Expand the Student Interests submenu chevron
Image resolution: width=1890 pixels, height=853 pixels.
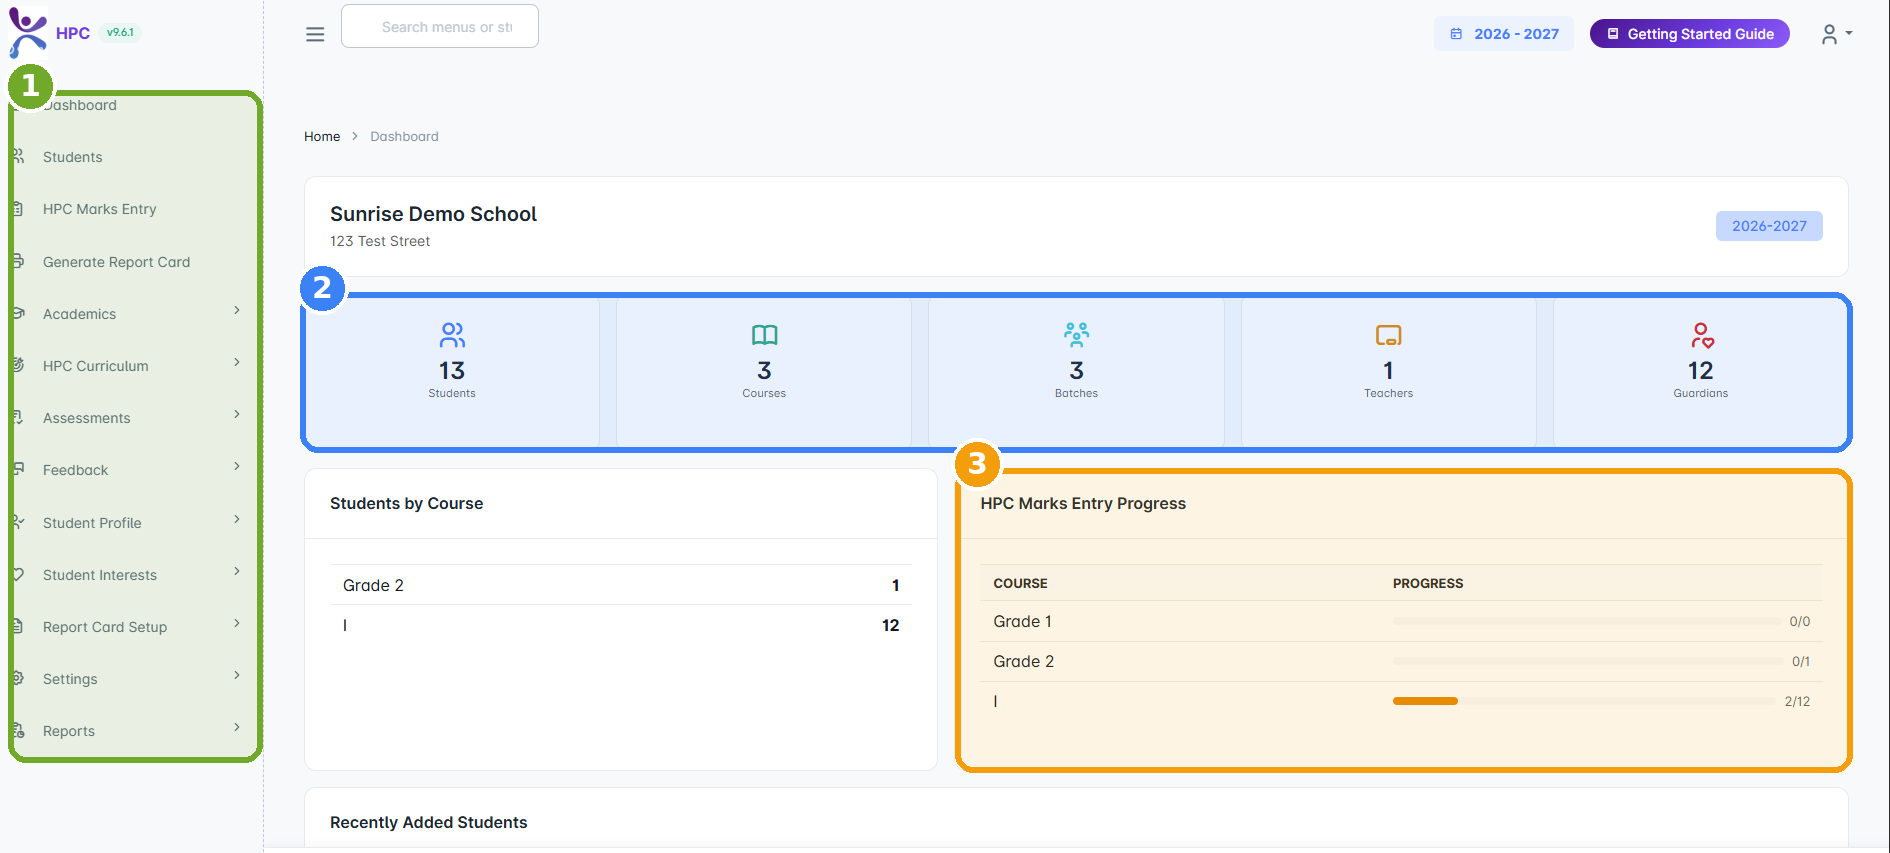pyautogui.click(x=237, y=571)
